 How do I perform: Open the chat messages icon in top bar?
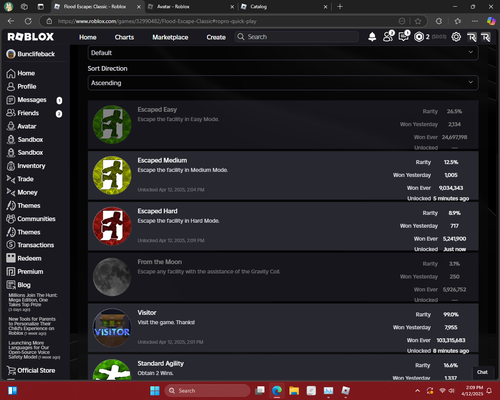404,37
